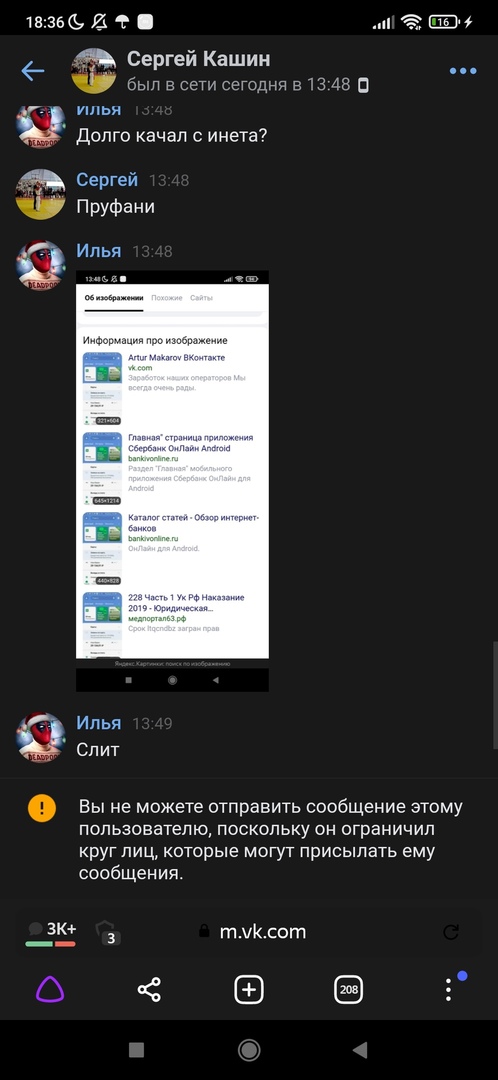Image resolution: width=498 pixels, height=1080 pixels.
Task: Open the three-dot chat options menu
Action: click(463, 71)
